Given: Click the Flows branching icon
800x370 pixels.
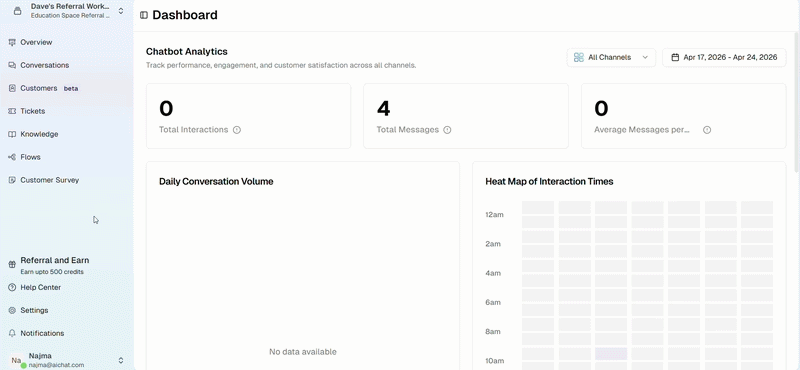Looking at the screenshot, I should [x=12, y=157].
